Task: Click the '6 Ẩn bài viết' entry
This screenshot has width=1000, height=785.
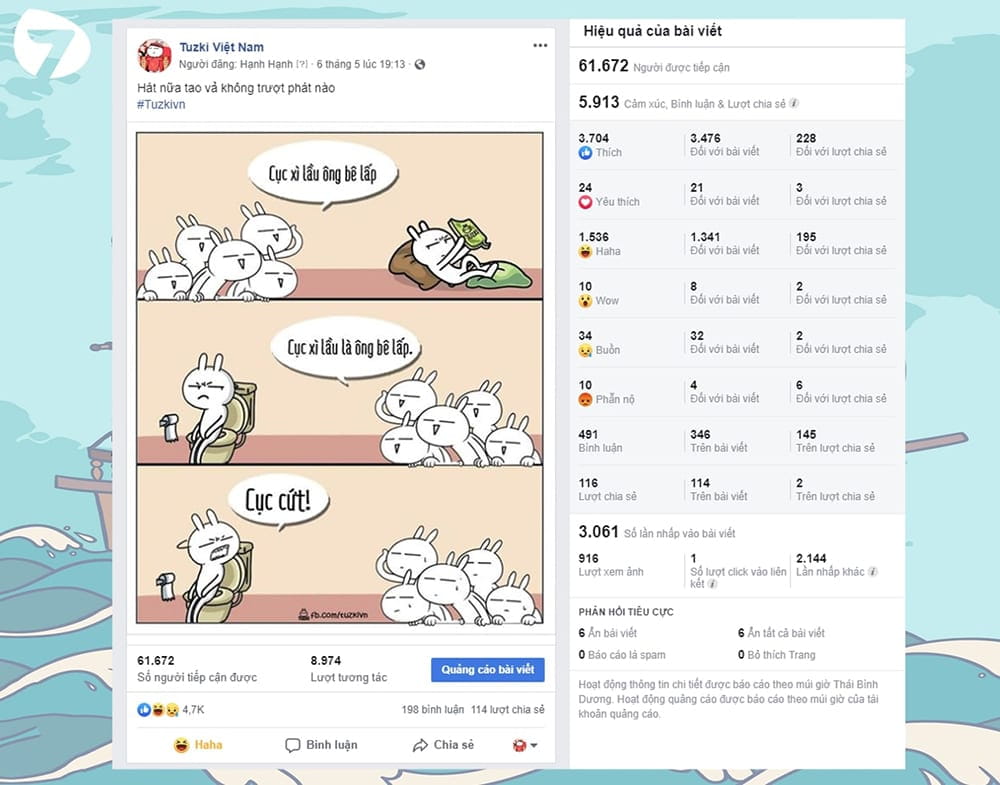Action: click(x=608, y=633)
